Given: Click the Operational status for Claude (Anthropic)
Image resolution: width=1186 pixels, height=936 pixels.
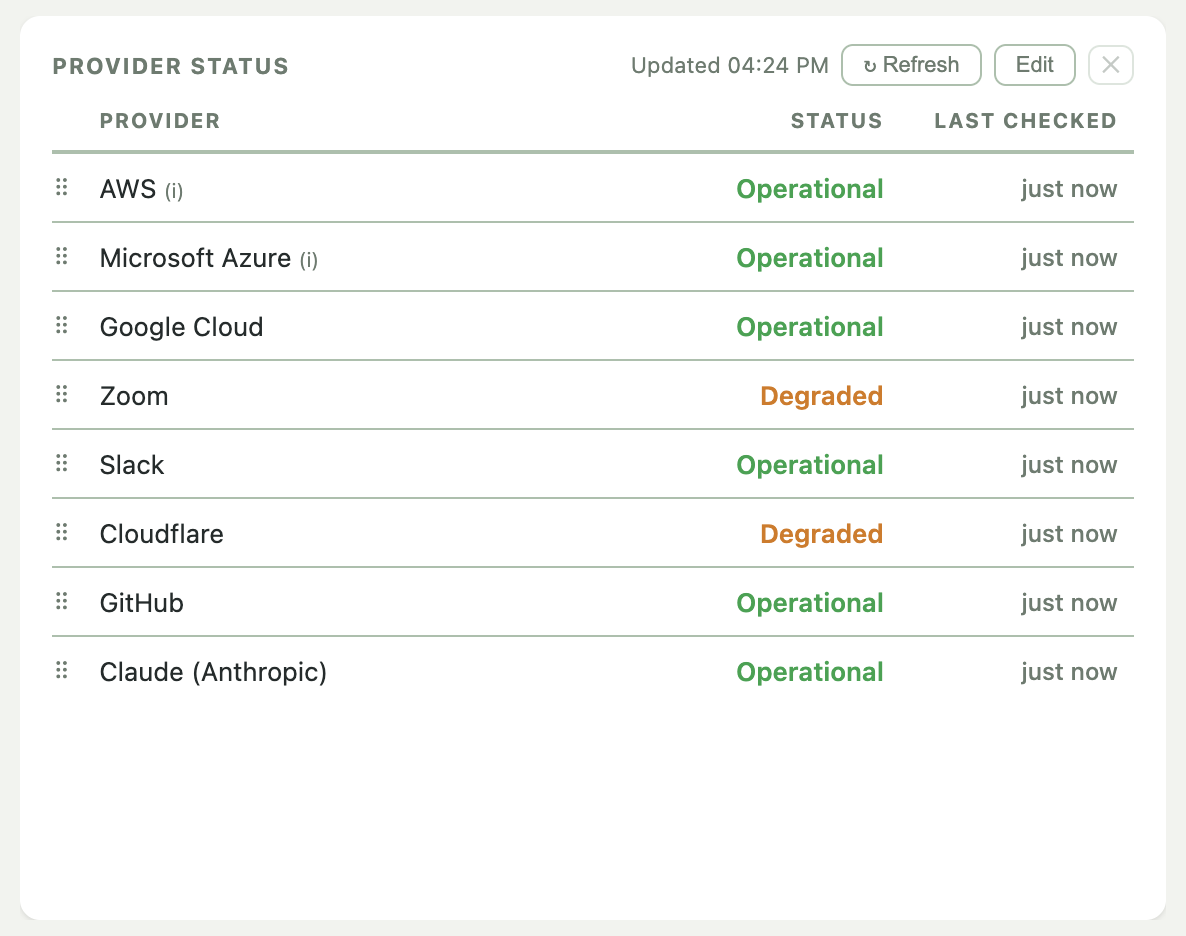Looking at the screenshot, I should tap(810, 672).
